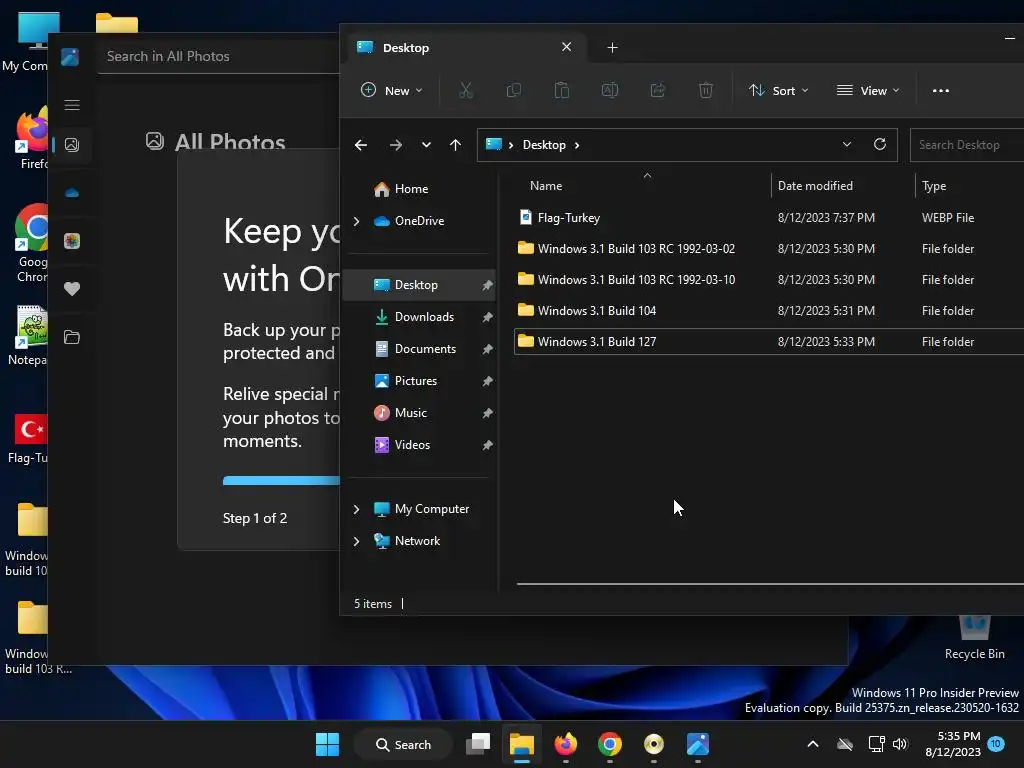
Task: Switch to Photos app in taskbar
Action: 697,744
